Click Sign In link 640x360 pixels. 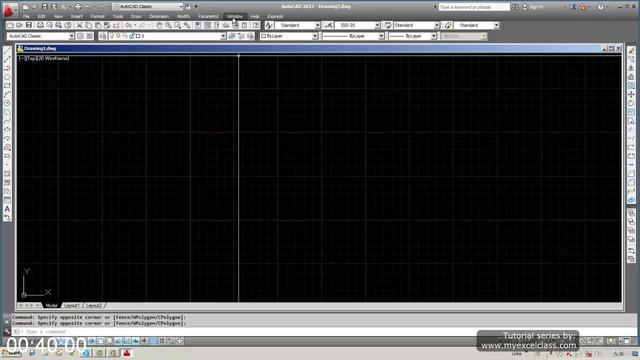536,7
